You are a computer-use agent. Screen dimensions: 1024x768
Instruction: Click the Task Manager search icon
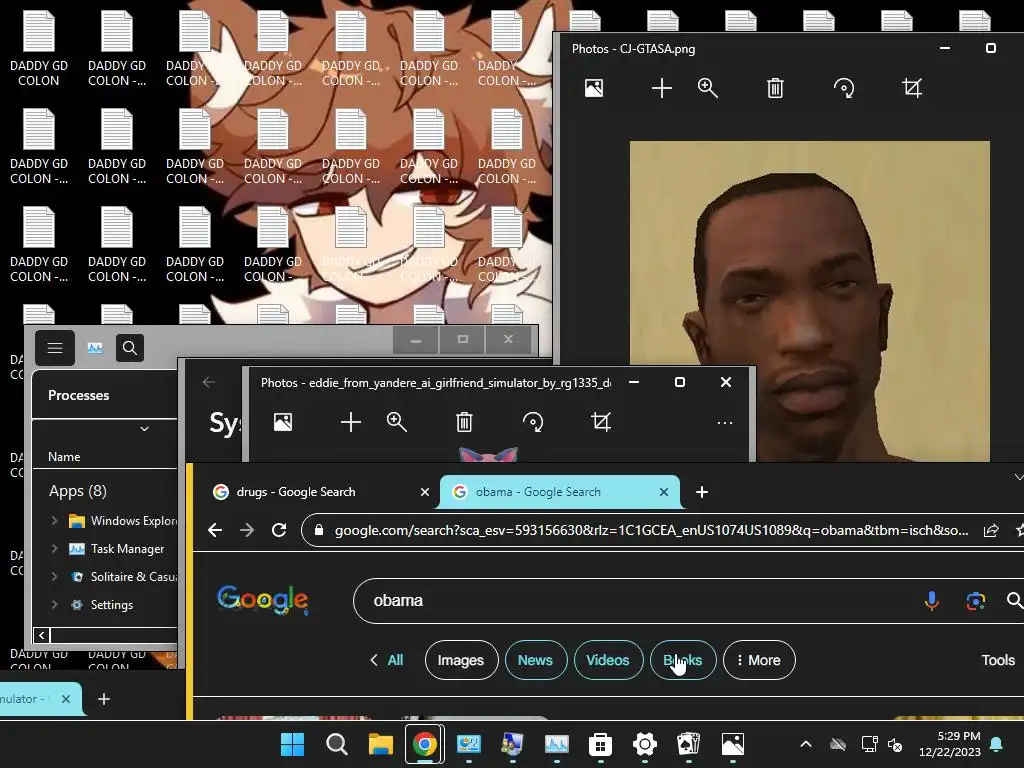tap(130, 348)
